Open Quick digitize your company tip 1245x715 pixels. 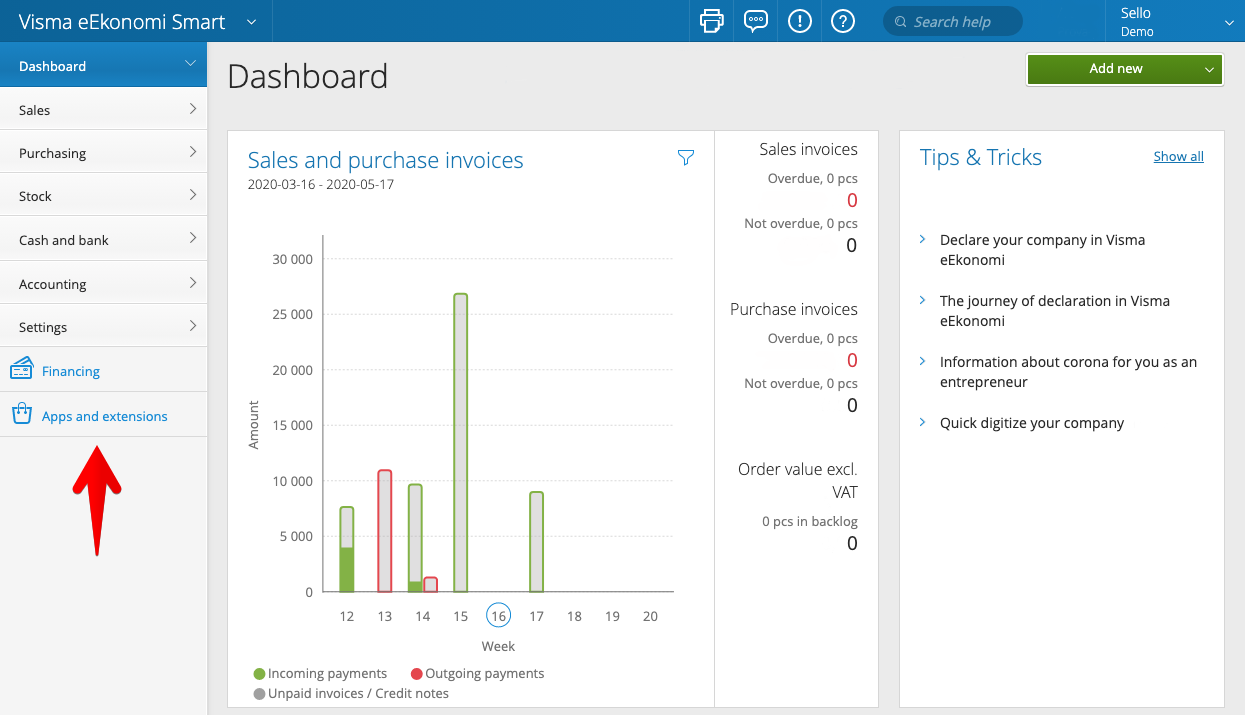[x=1031, y=423]
